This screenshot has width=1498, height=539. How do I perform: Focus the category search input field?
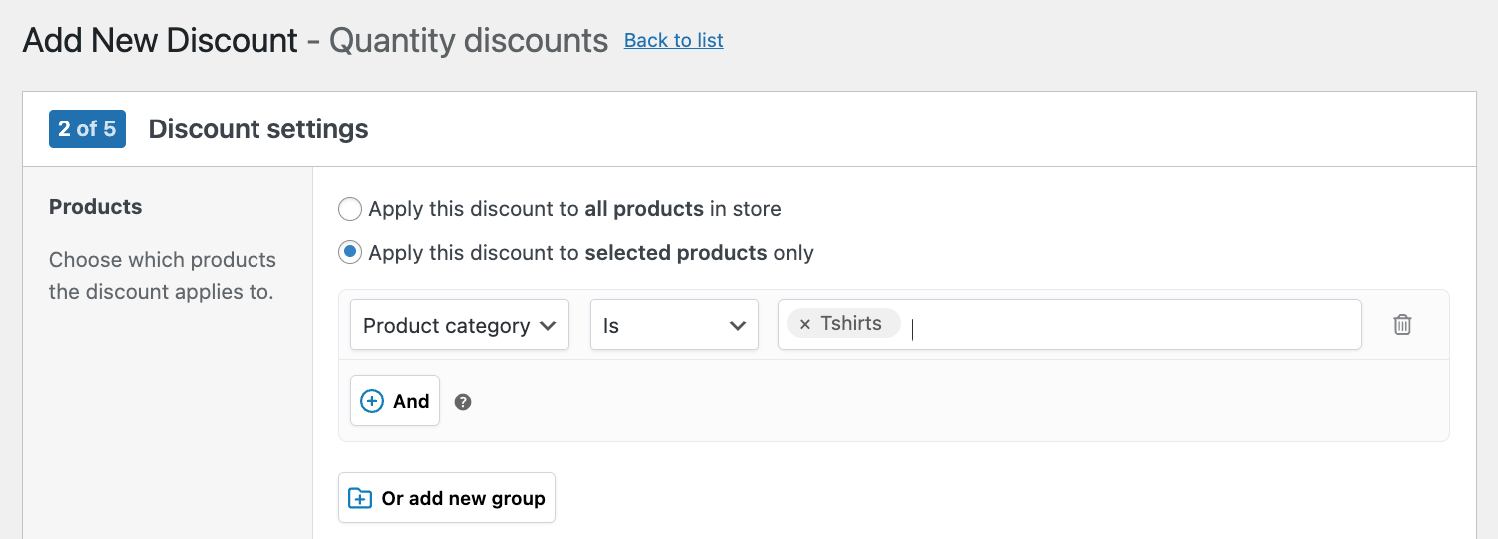[x=1130, y=326]
